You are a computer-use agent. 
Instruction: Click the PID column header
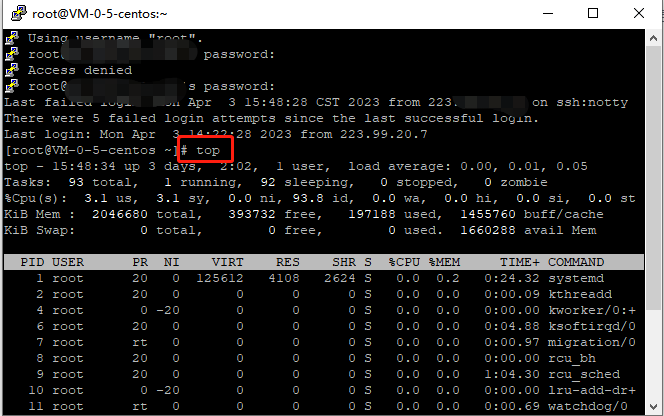coord(32,262)
